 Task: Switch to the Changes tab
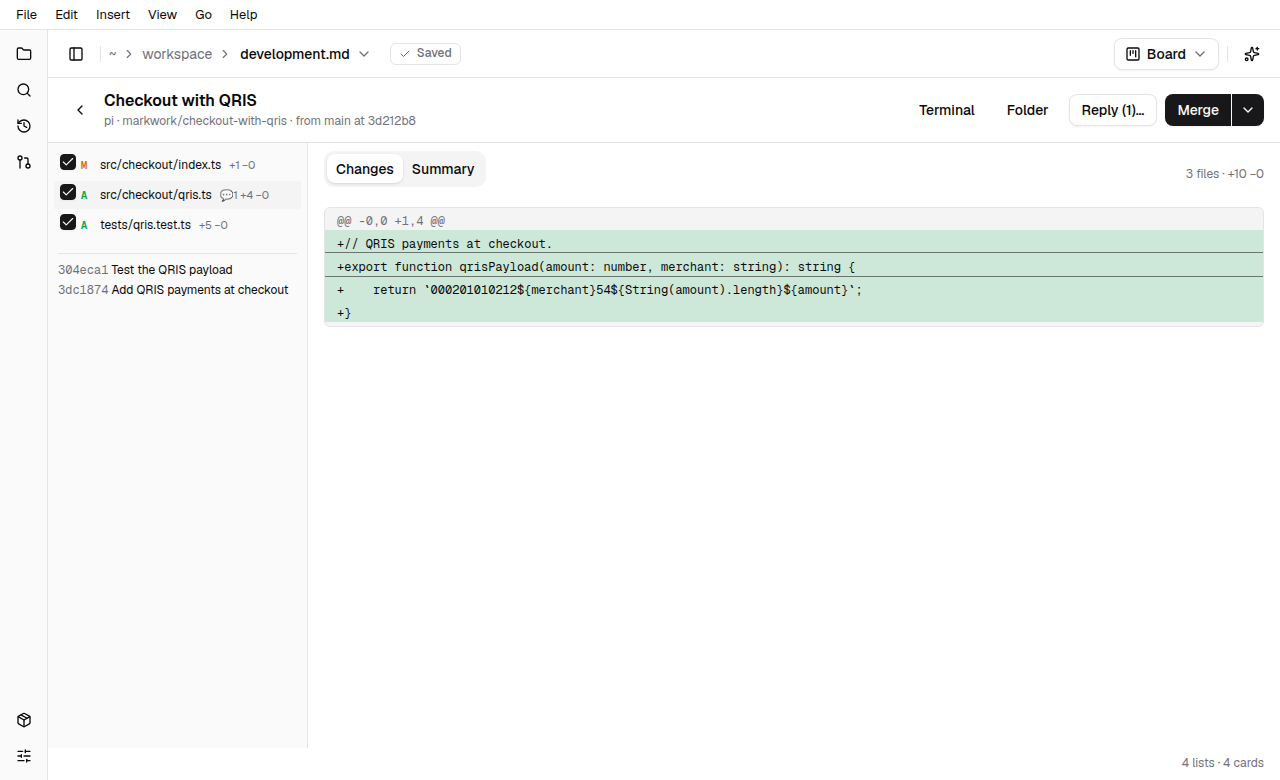click(365, 169)
